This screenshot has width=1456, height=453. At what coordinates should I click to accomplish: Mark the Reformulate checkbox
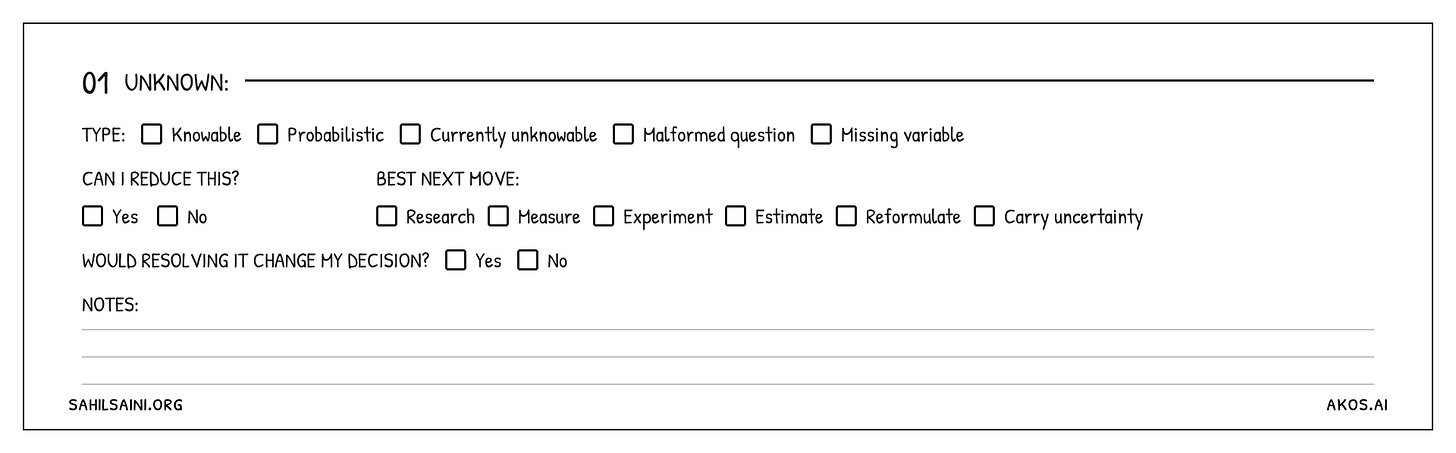point(846,216)
